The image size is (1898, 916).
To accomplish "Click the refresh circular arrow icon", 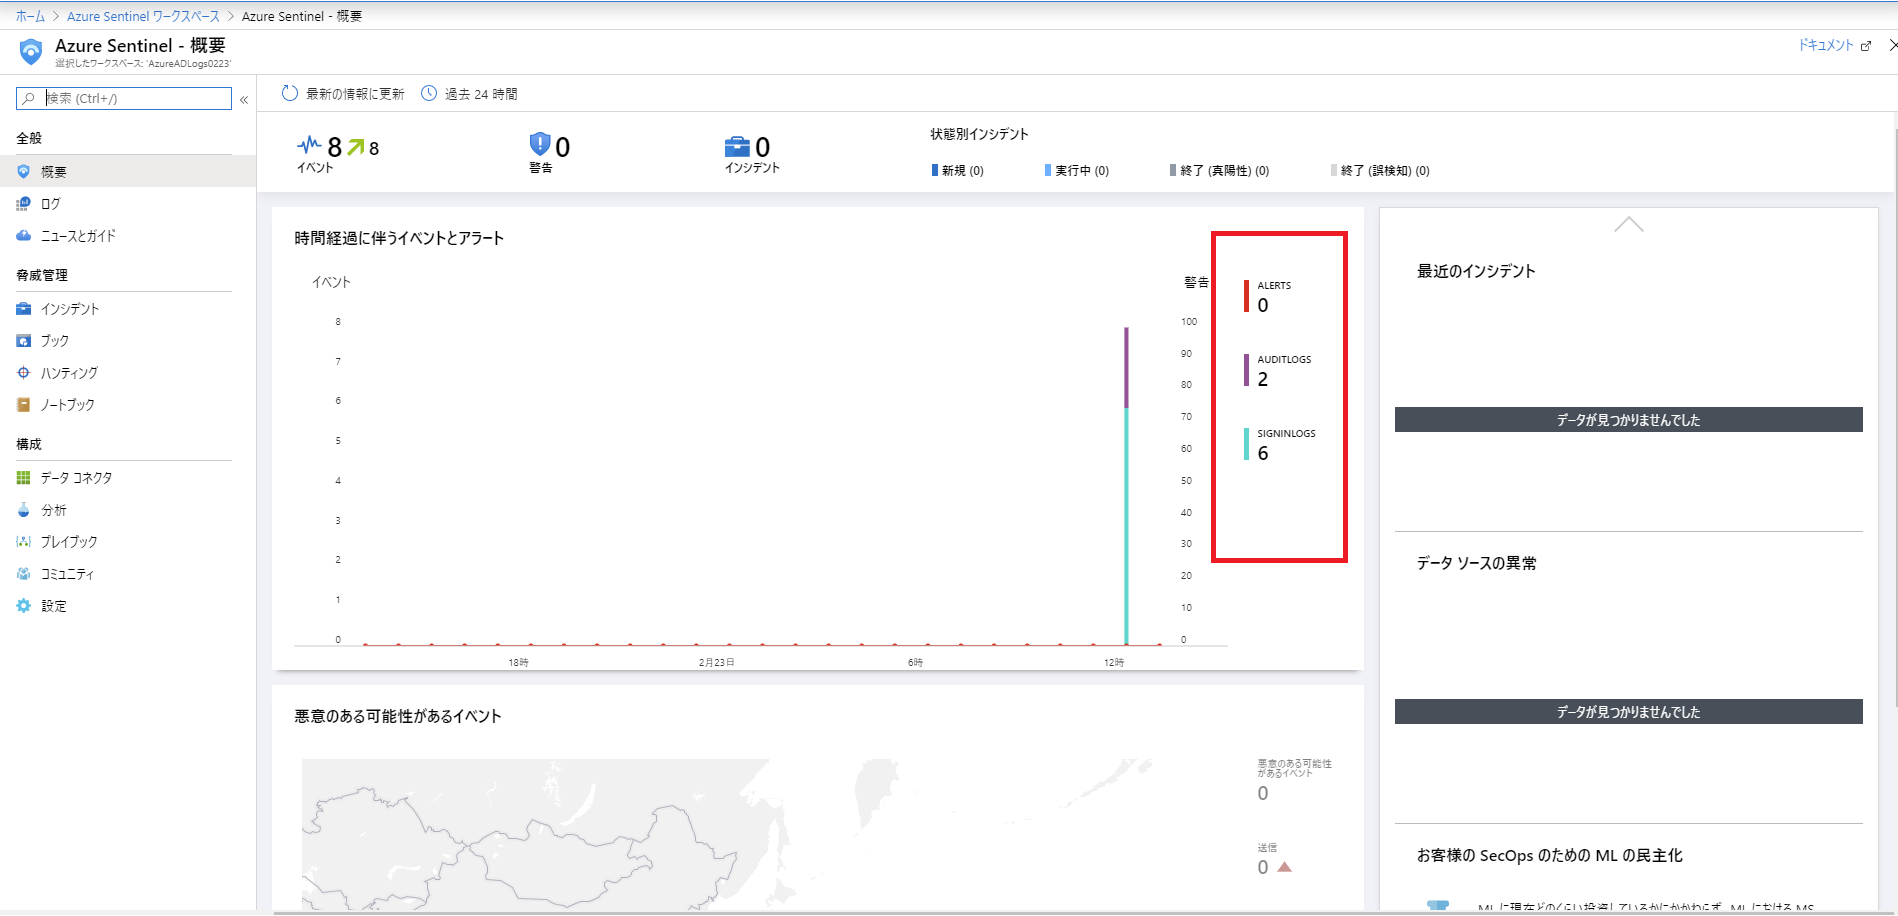I will pyautogui.click(x=290, y=93).
